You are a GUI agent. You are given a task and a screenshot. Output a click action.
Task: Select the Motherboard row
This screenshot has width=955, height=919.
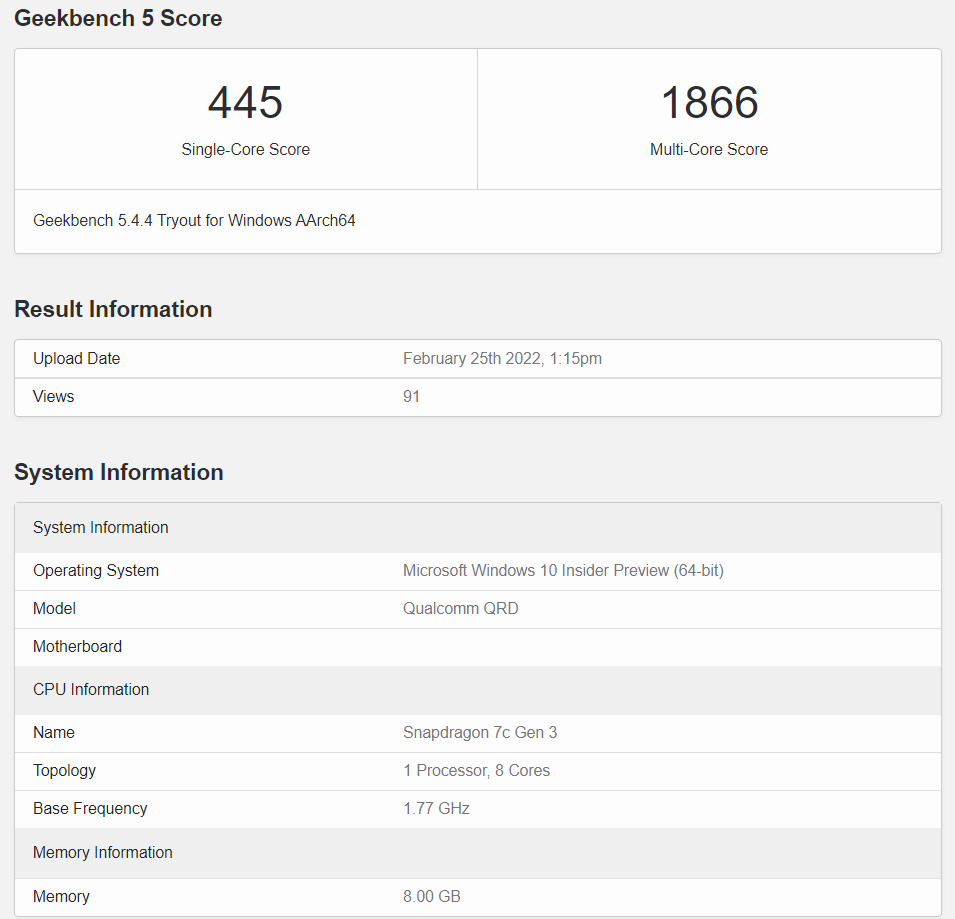pos(77,646)
